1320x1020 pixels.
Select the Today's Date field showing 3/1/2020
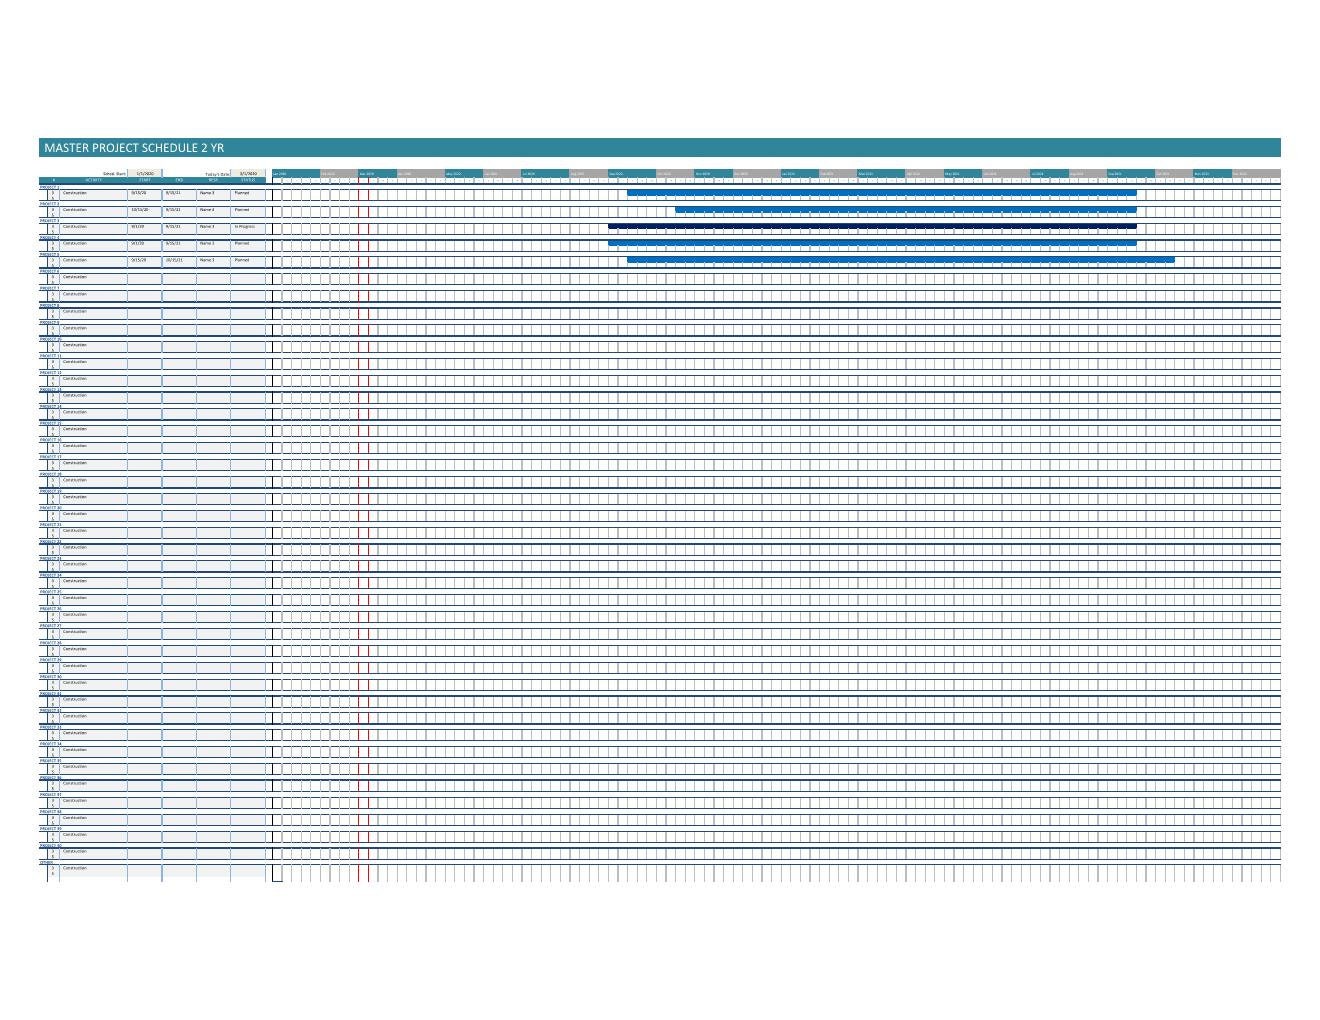pyautogui.click(x=247, y=173)
